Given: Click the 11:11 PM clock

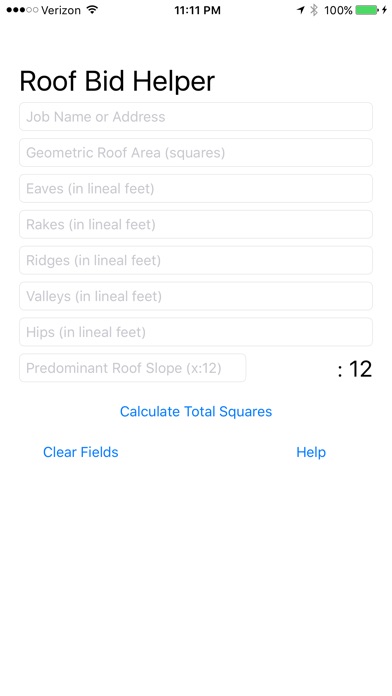Looking at the screenshot, I should coord(198,10).
